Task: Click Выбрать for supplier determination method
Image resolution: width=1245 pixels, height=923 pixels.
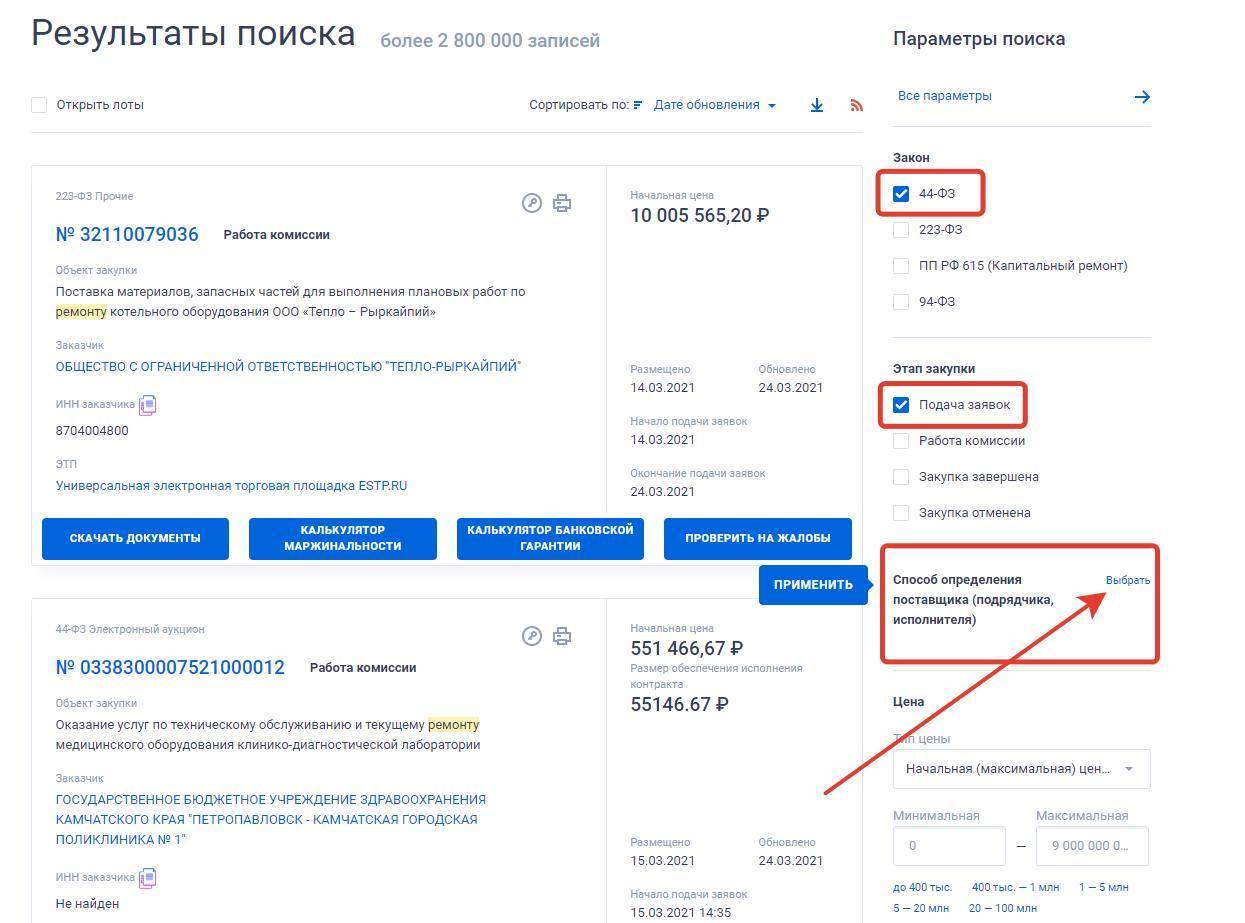Action: click(1127, 580)
